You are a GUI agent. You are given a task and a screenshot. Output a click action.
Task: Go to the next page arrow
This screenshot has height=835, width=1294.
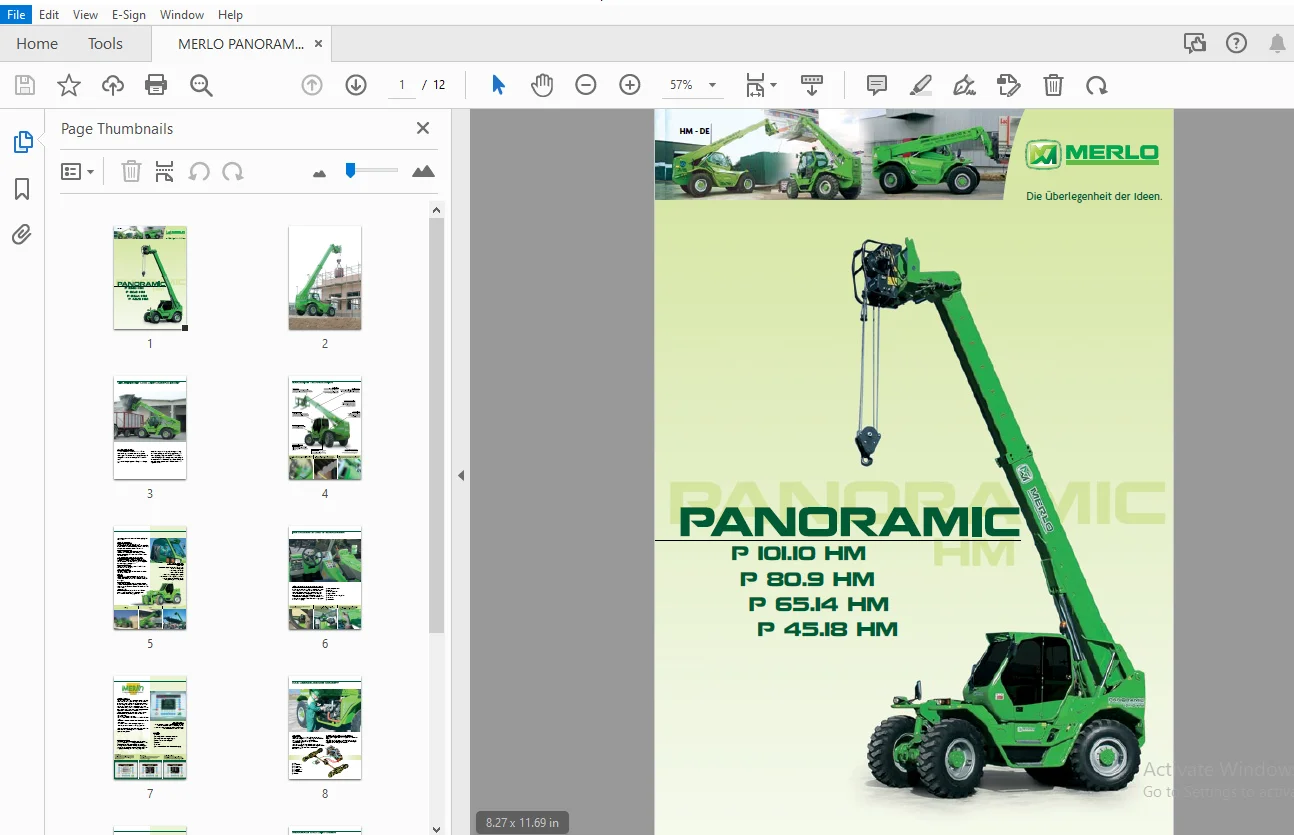(356, 86)
